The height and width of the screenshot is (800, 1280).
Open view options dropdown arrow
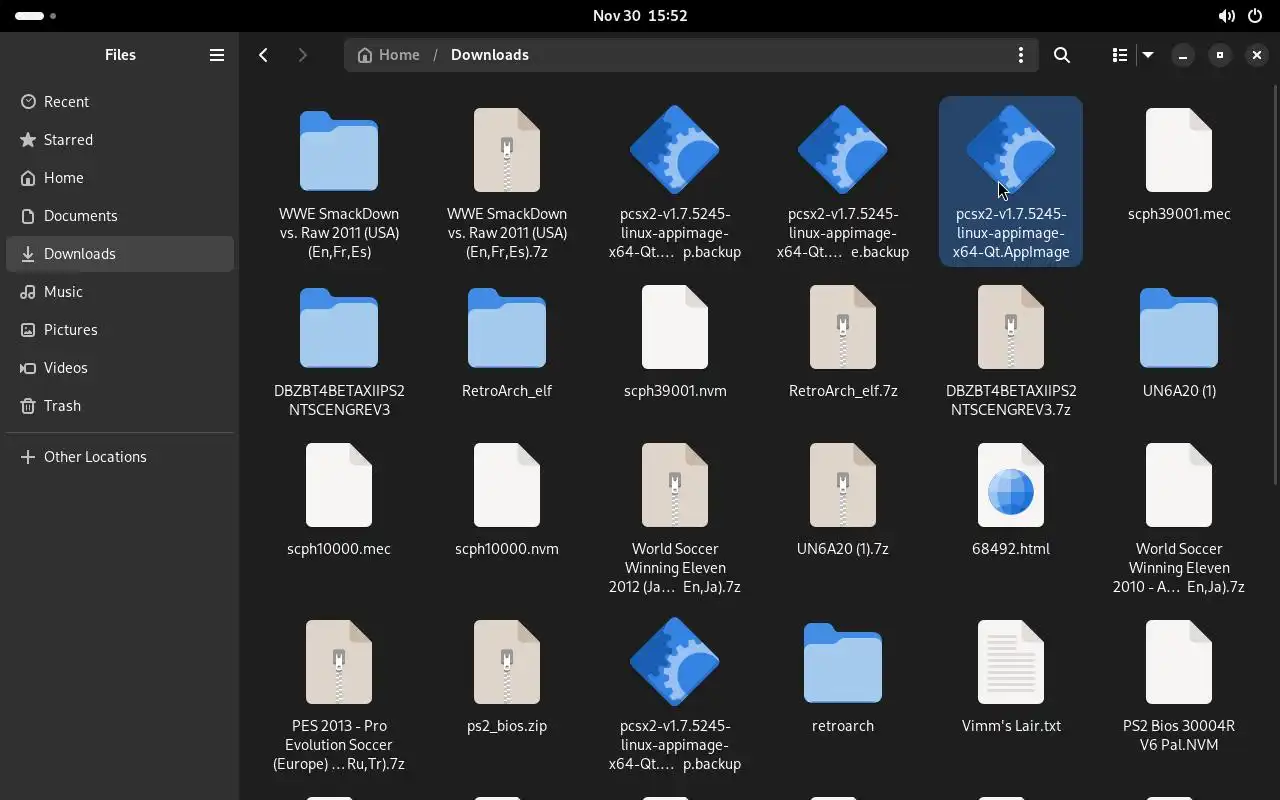click(x=1148, y=55)
